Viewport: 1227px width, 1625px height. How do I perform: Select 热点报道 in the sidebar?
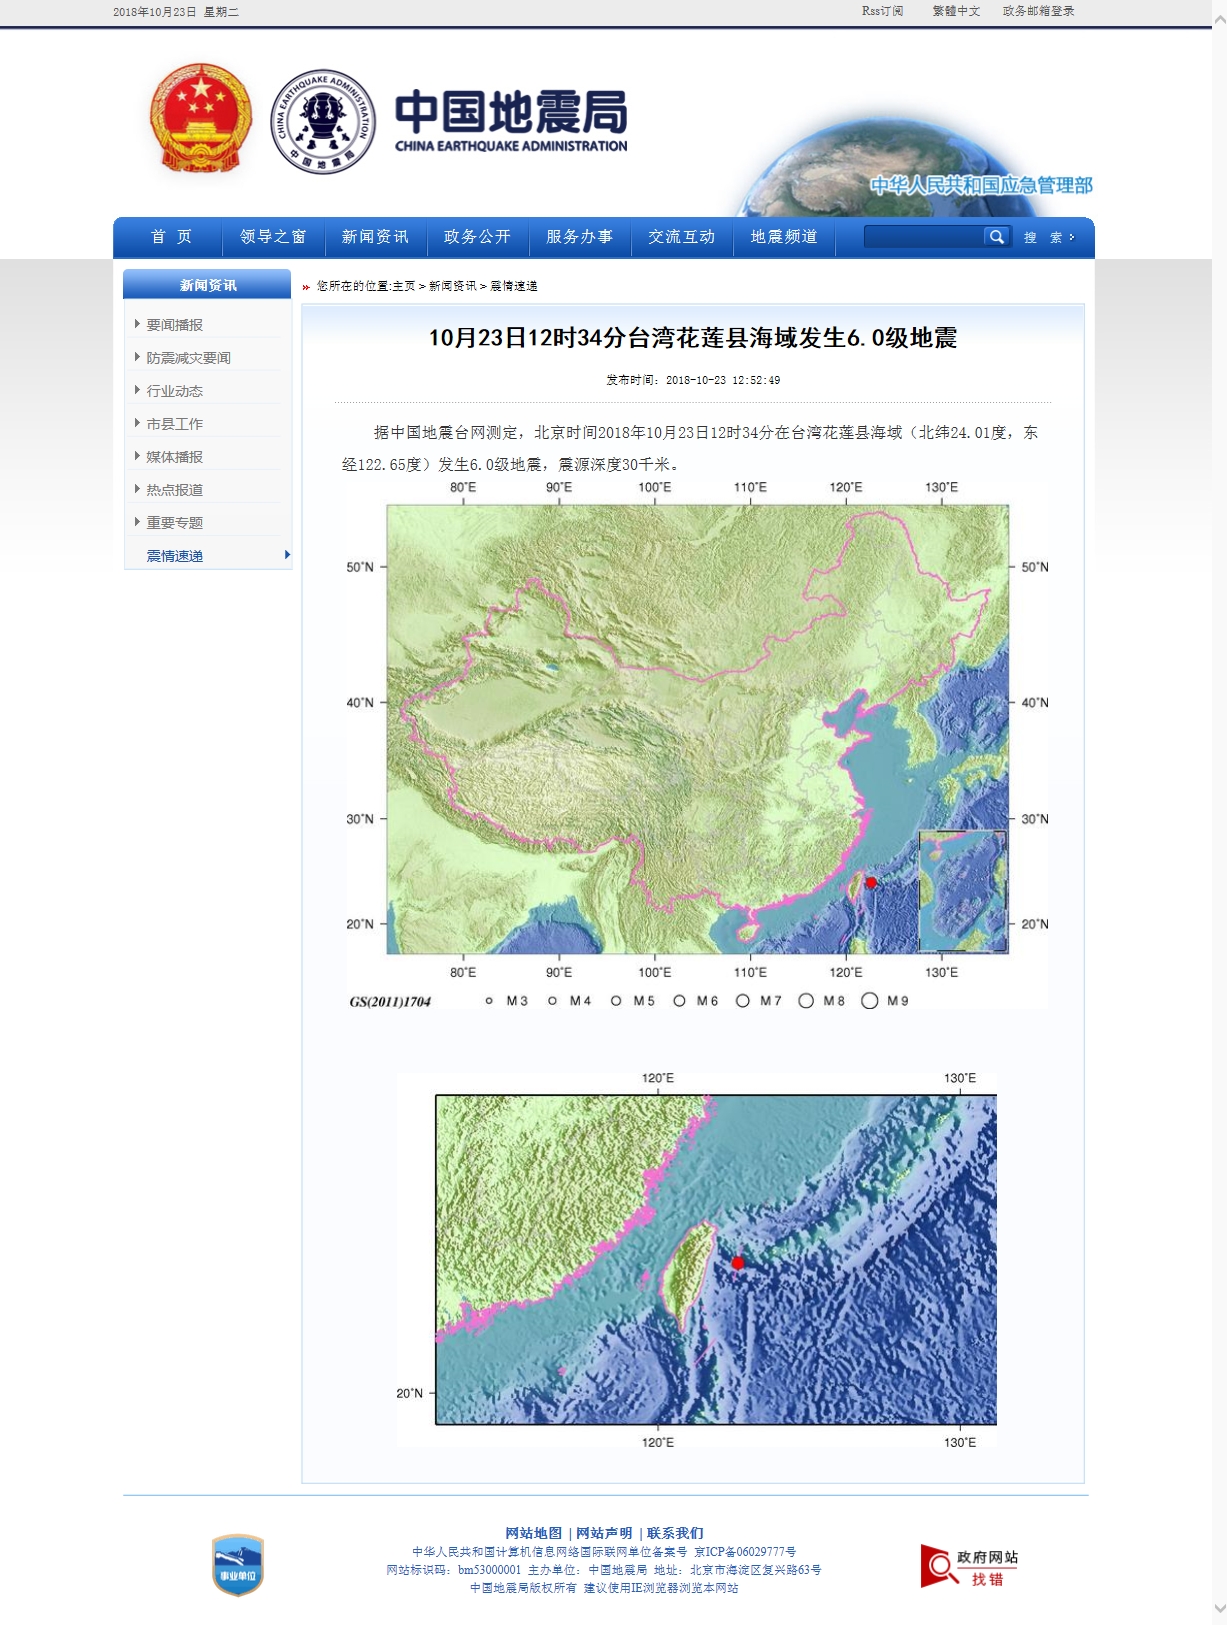[174, 490]
